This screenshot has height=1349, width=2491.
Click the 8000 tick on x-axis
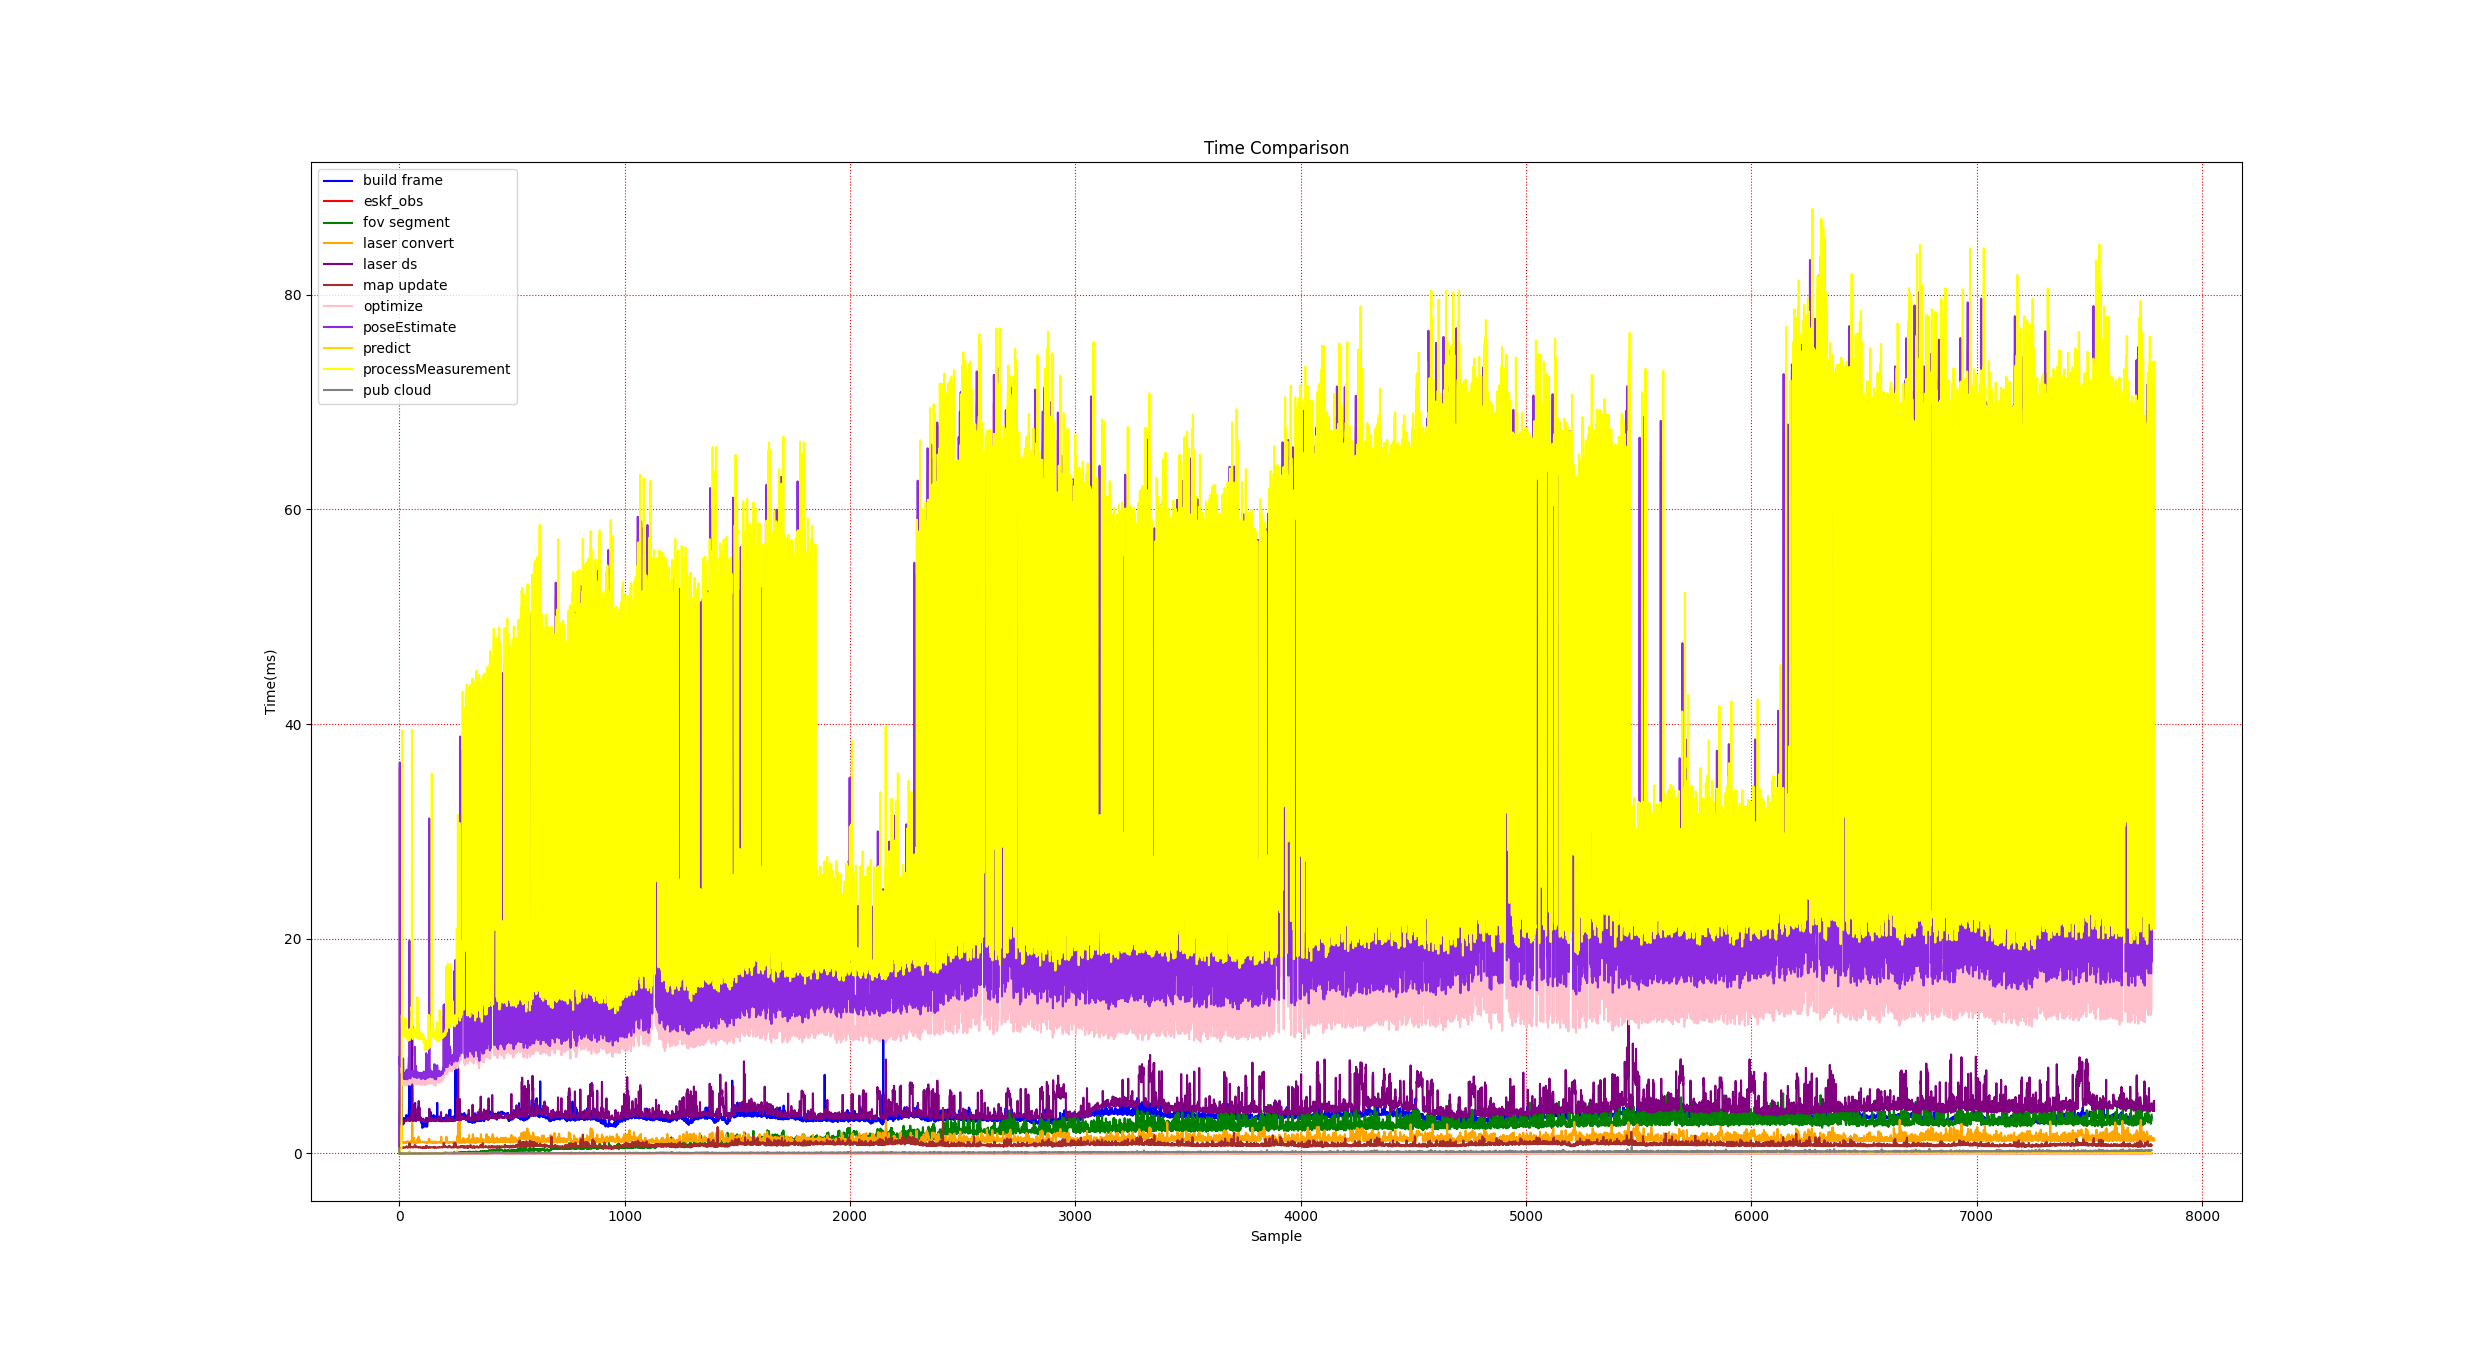[2201, 1216]
